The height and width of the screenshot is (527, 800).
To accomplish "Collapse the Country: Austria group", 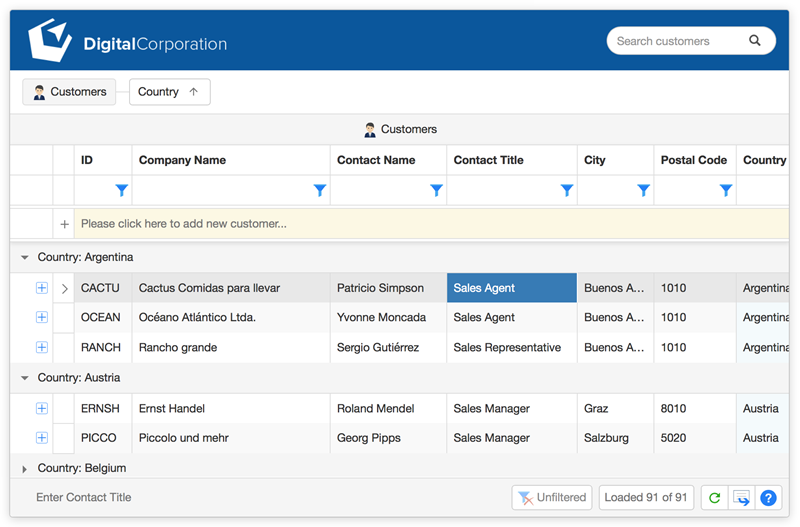I will click(x=25, y=378).
